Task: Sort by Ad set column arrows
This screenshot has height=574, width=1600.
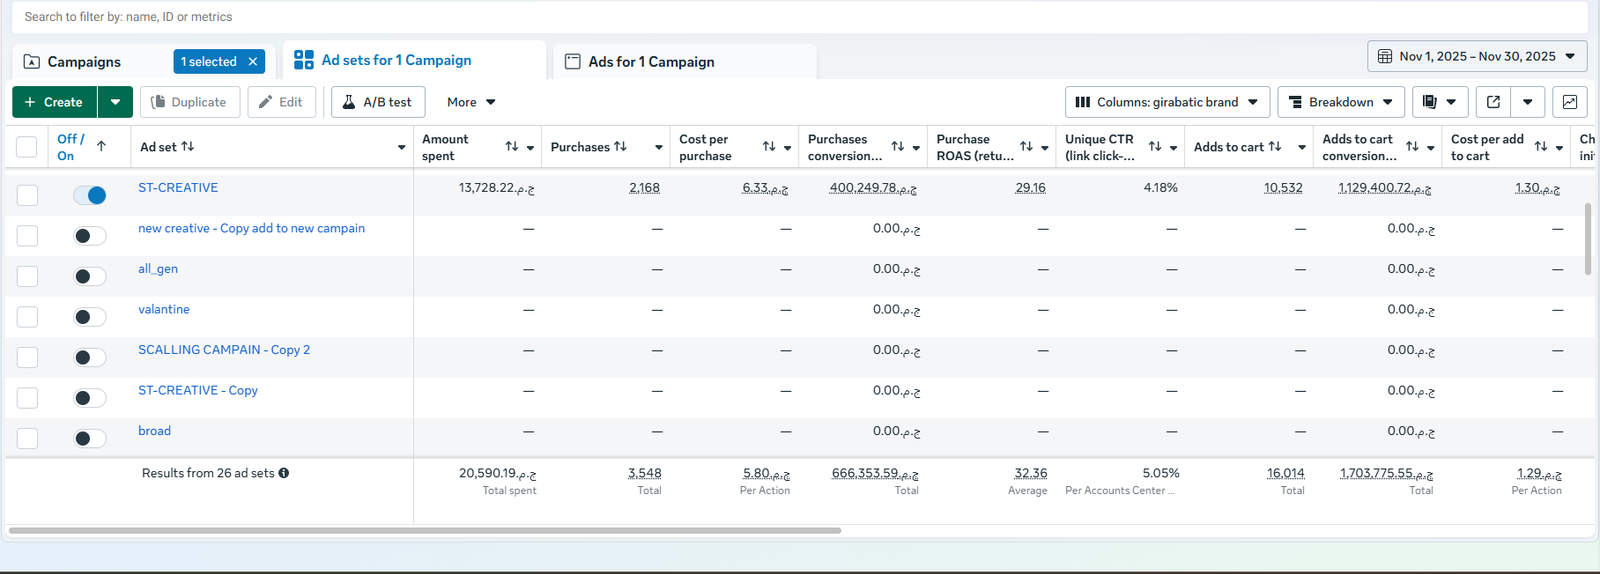Action: coord(188,147)
